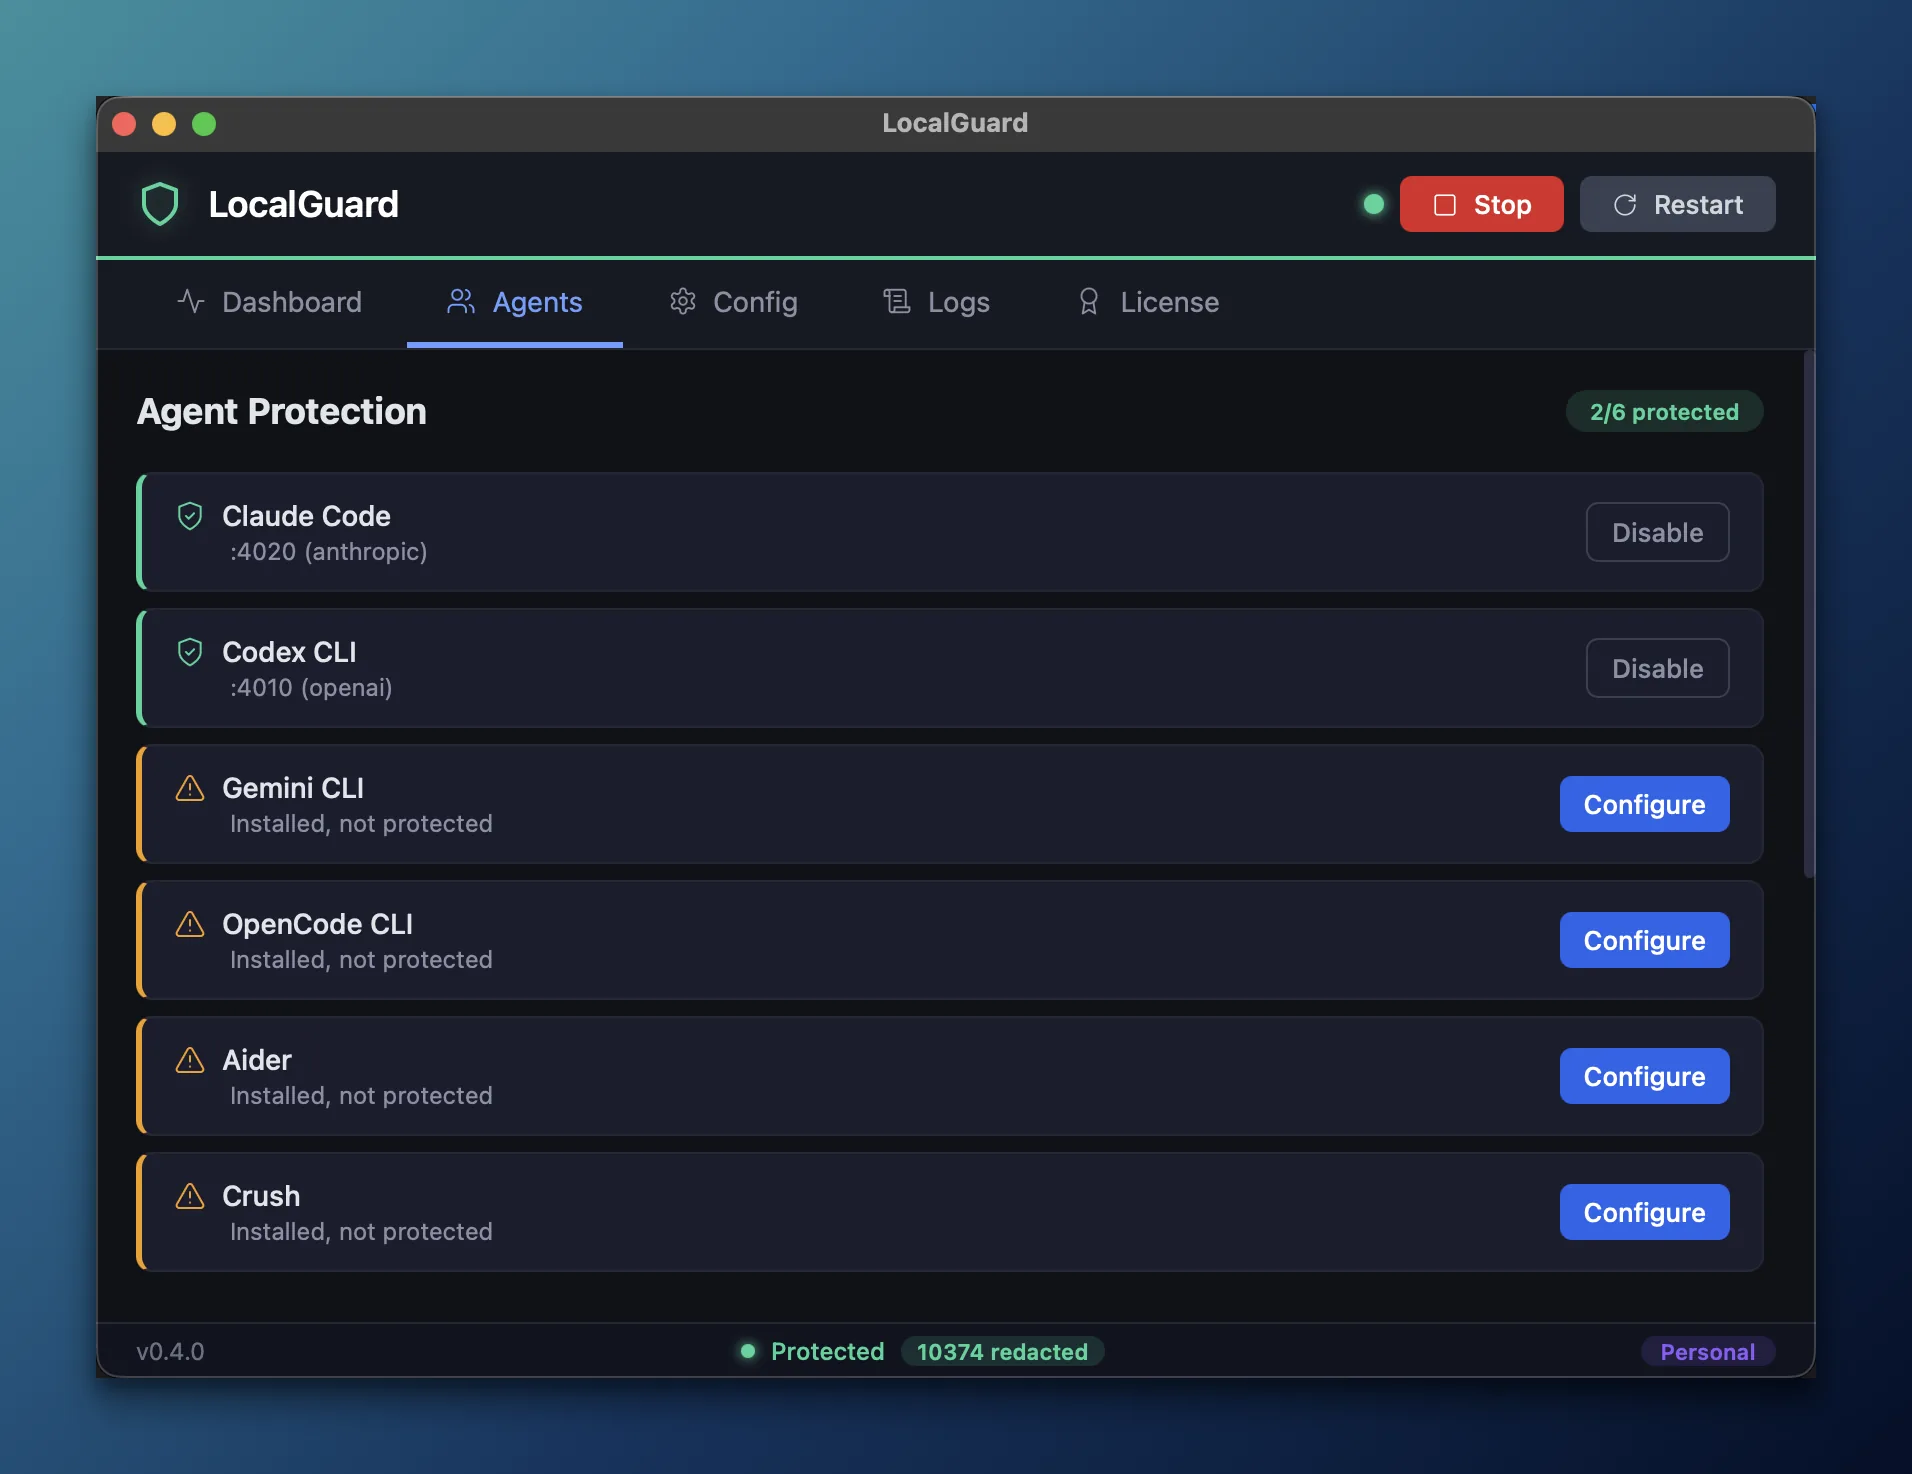Screen dimensions: 1912x1474
Task: Go to the License tab
Action: (1148, 302)
